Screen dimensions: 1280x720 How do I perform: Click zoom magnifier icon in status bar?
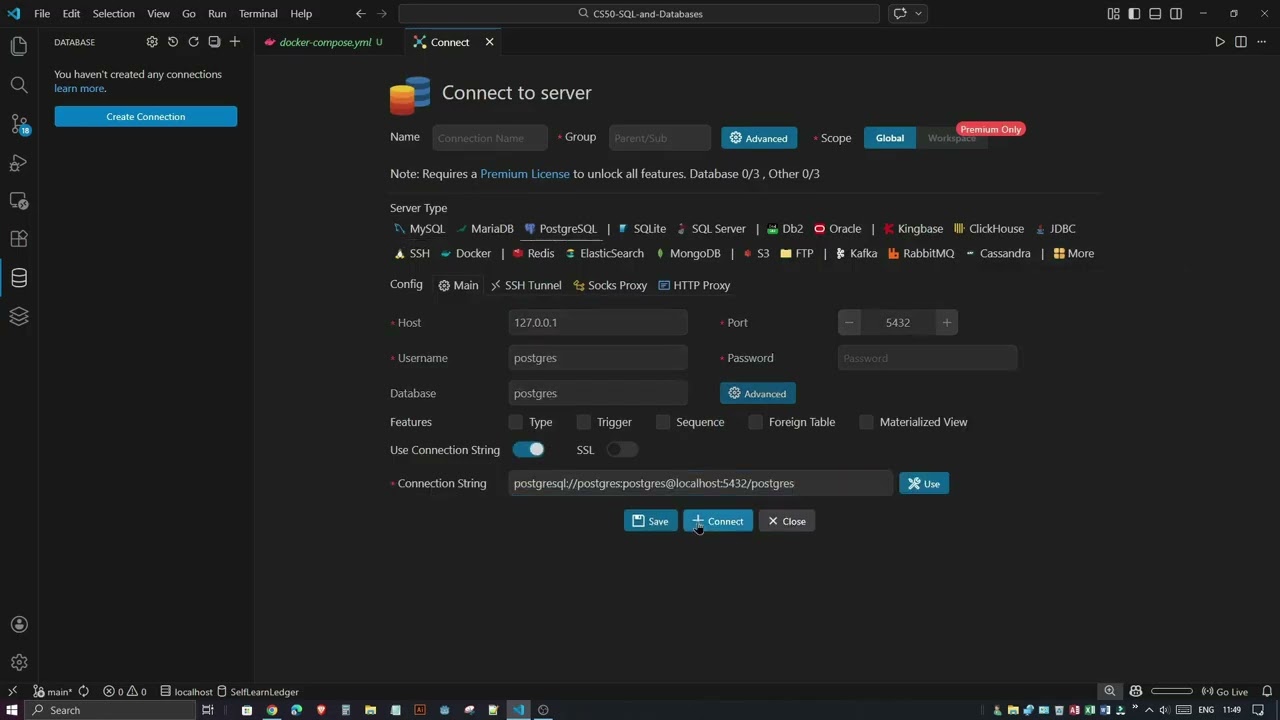coord(1109,691)
